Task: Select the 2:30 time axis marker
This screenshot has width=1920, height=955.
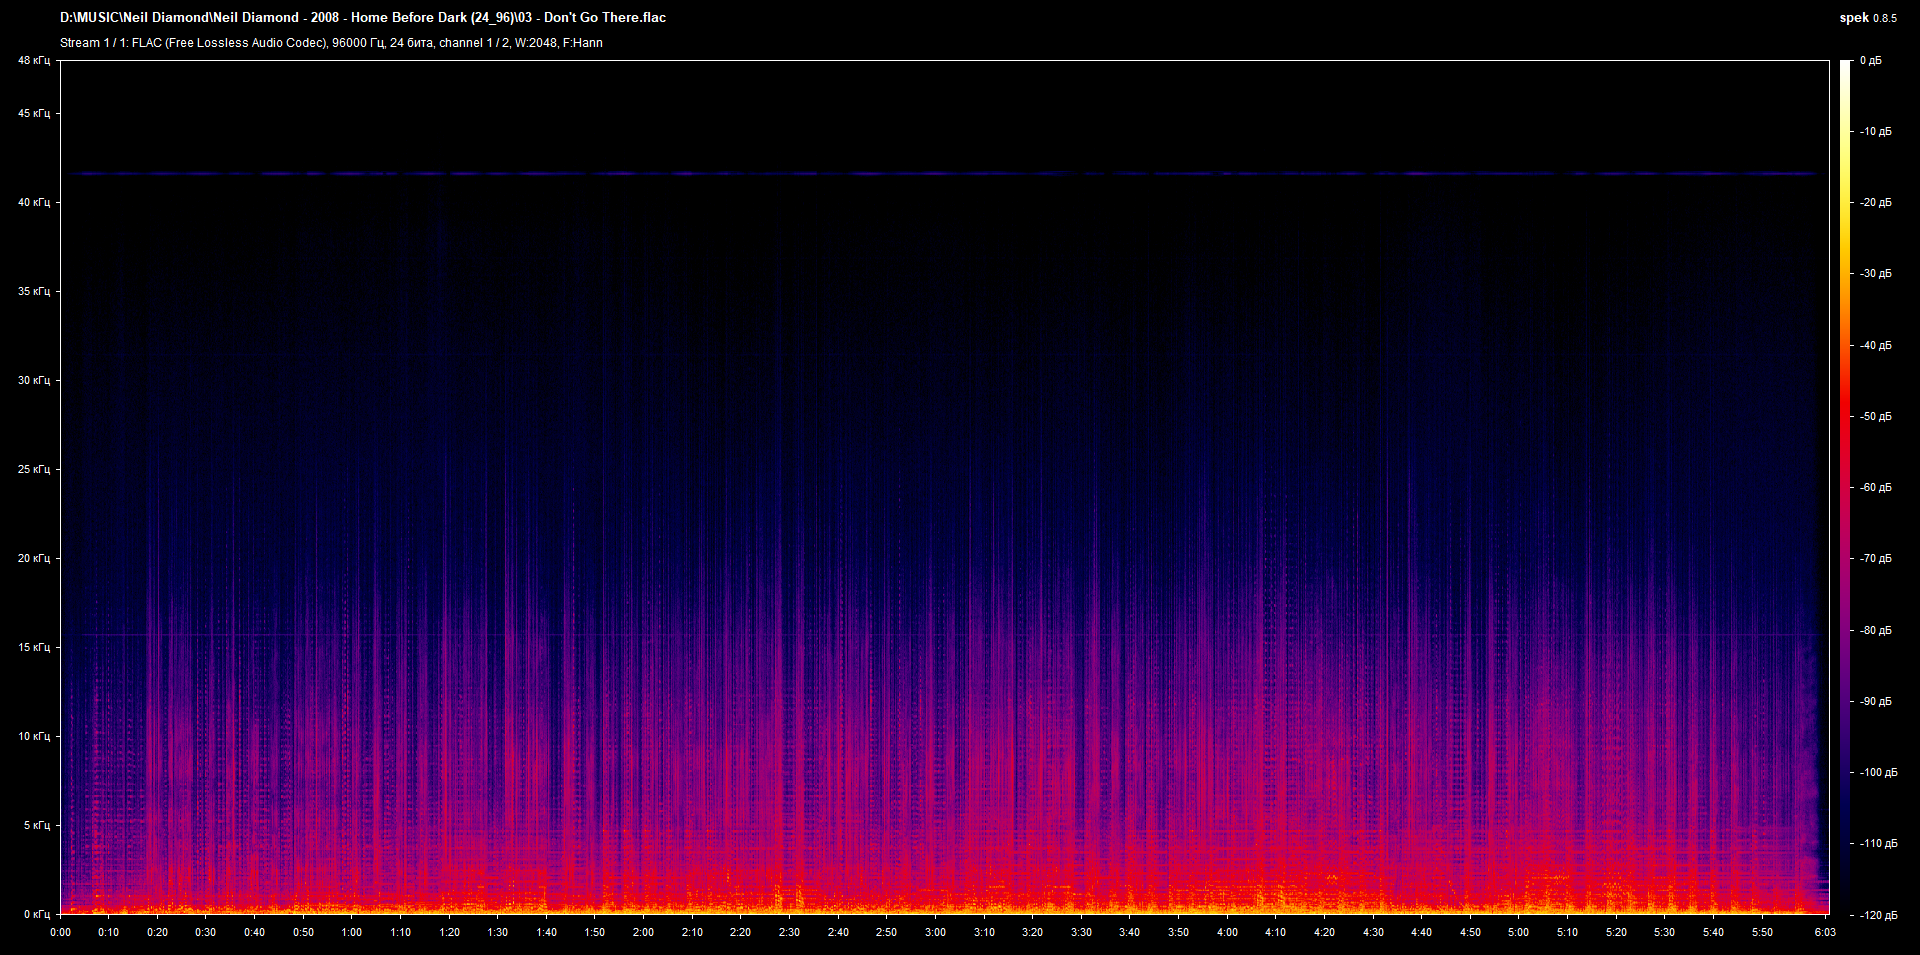Action: [x=789, y=932]
